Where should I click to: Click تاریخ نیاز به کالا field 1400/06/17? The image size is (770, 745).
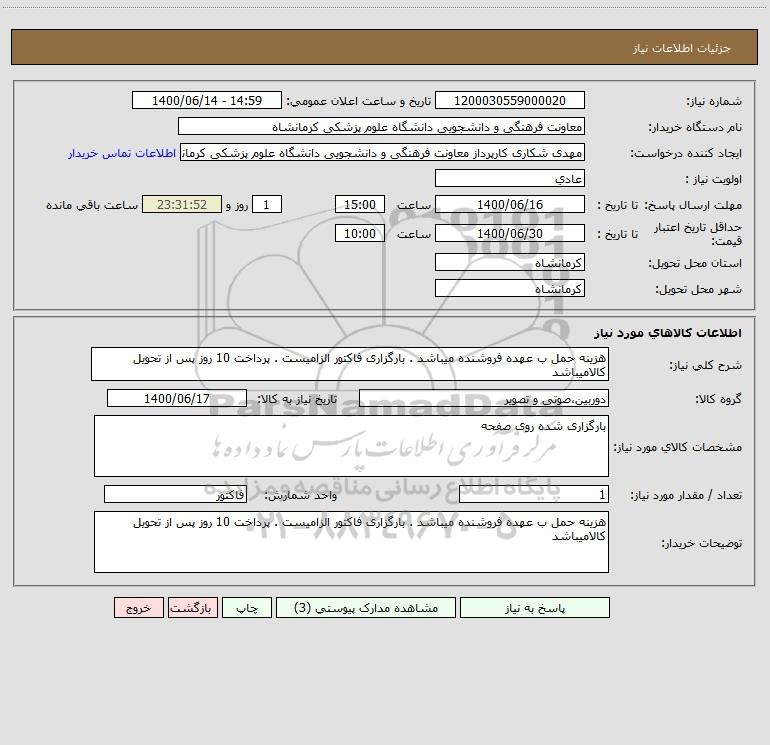coord(177,398)
